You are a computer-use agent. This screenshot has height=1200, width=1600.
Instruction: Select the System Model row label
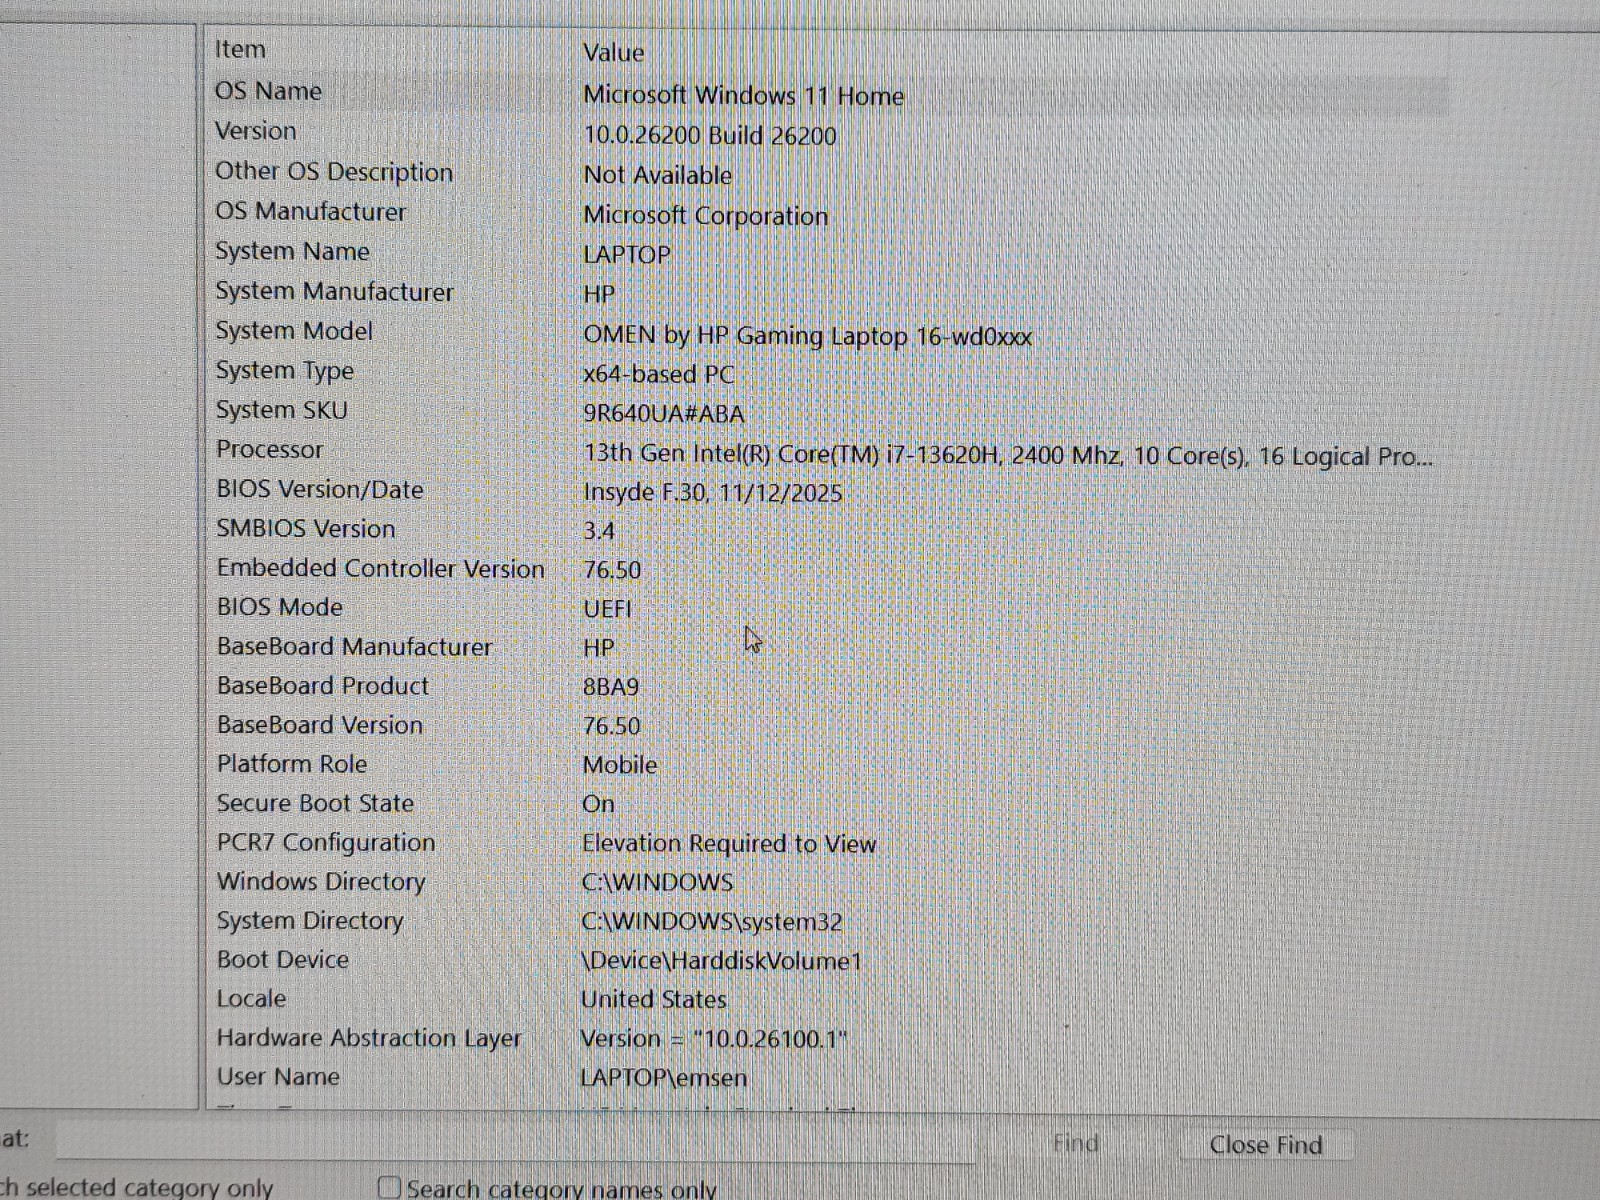tap(294, 331)
